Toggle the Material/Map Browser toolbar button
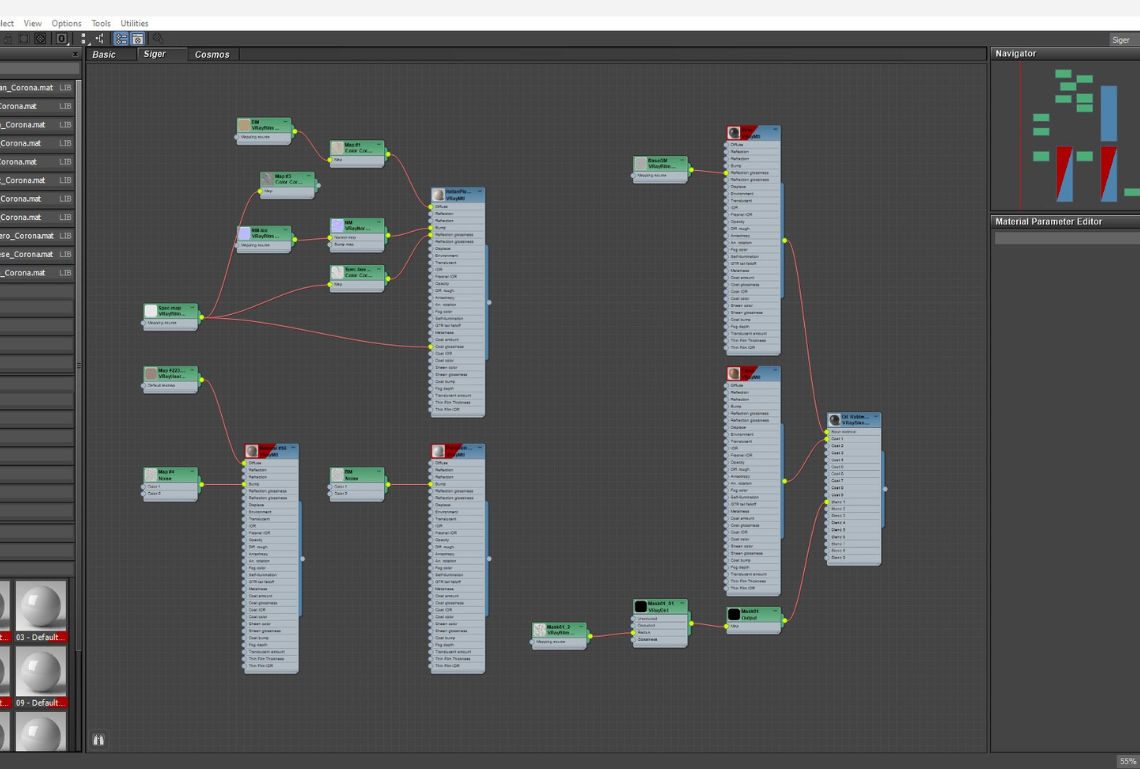 click(121, 39)
